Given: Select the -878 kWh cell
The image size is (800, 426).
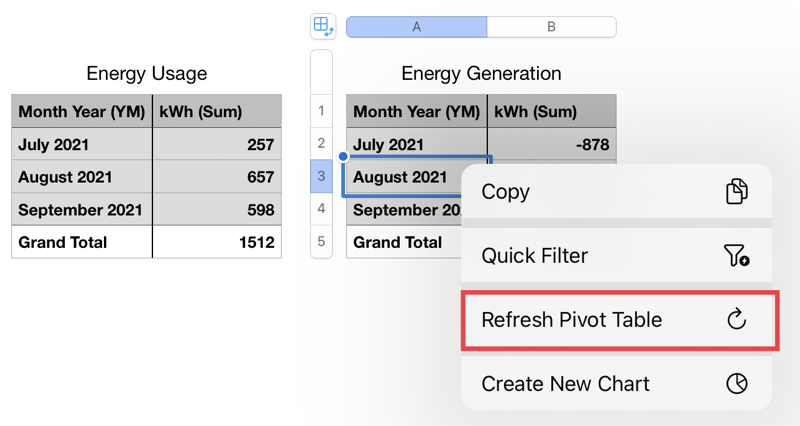Looking at the screenshot, I should click(552, 144).
